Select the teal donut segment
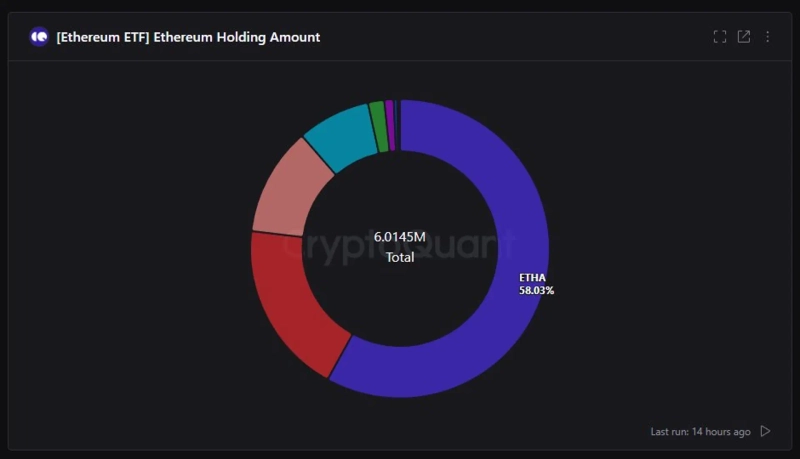 339,139
